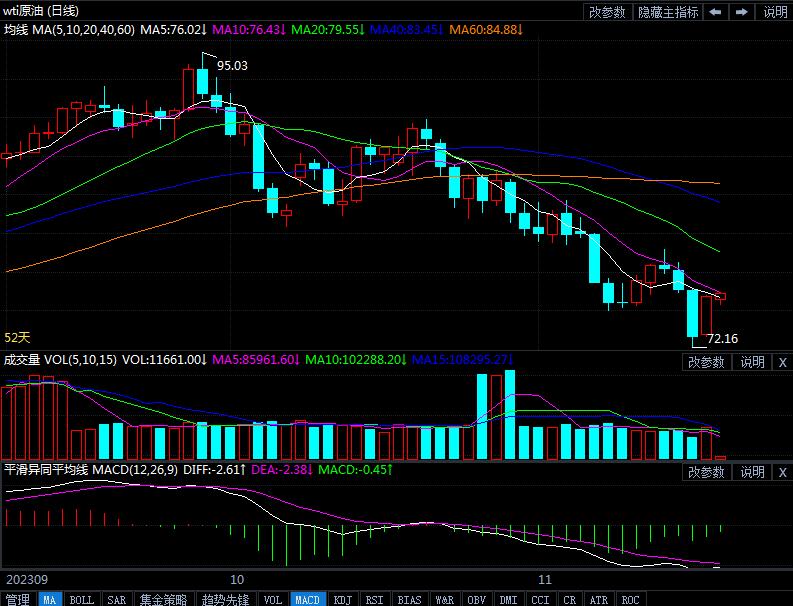Screen dimensions: 793x606
Task: Select the MACD indicator tab
Action: click(x=307, y=599)
